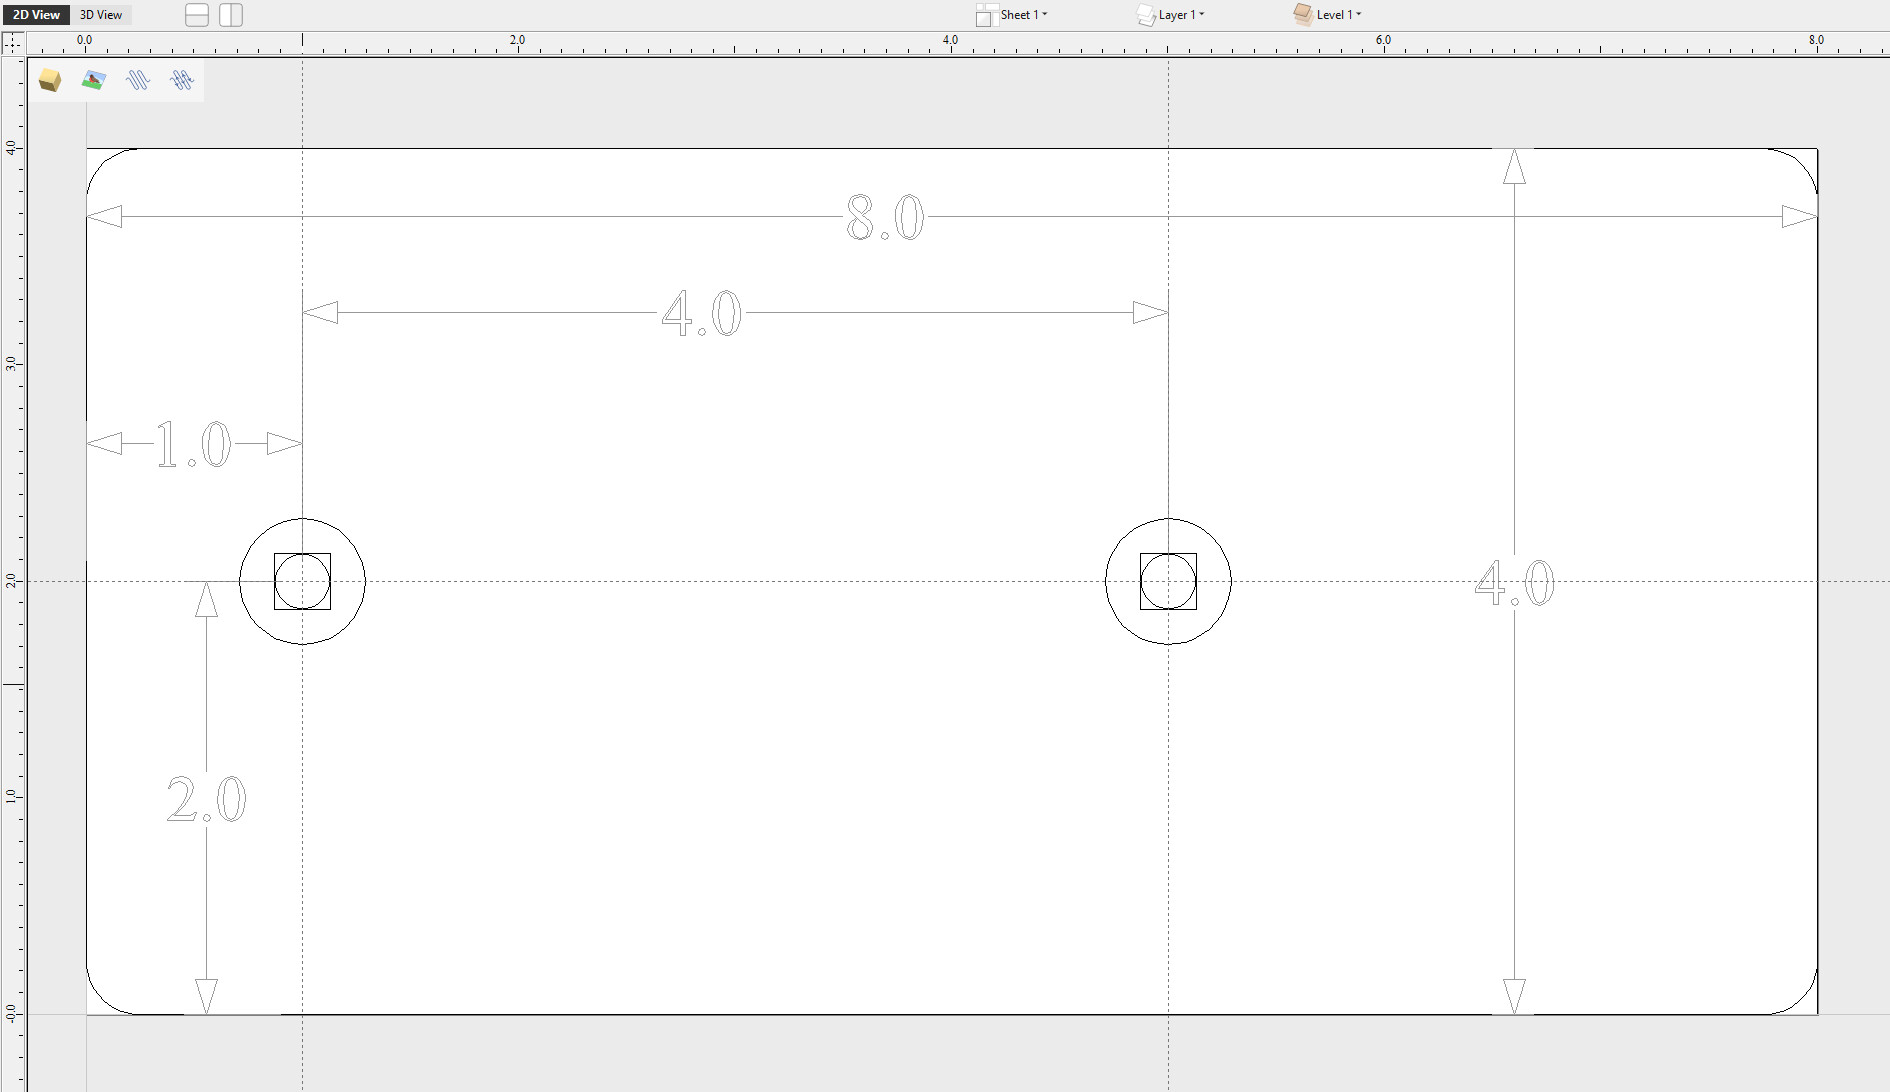1890x1092 pixels.
Task: Open the Sheet 1 dropdown
Action: pyautogui.click(x=1024, y=15)
